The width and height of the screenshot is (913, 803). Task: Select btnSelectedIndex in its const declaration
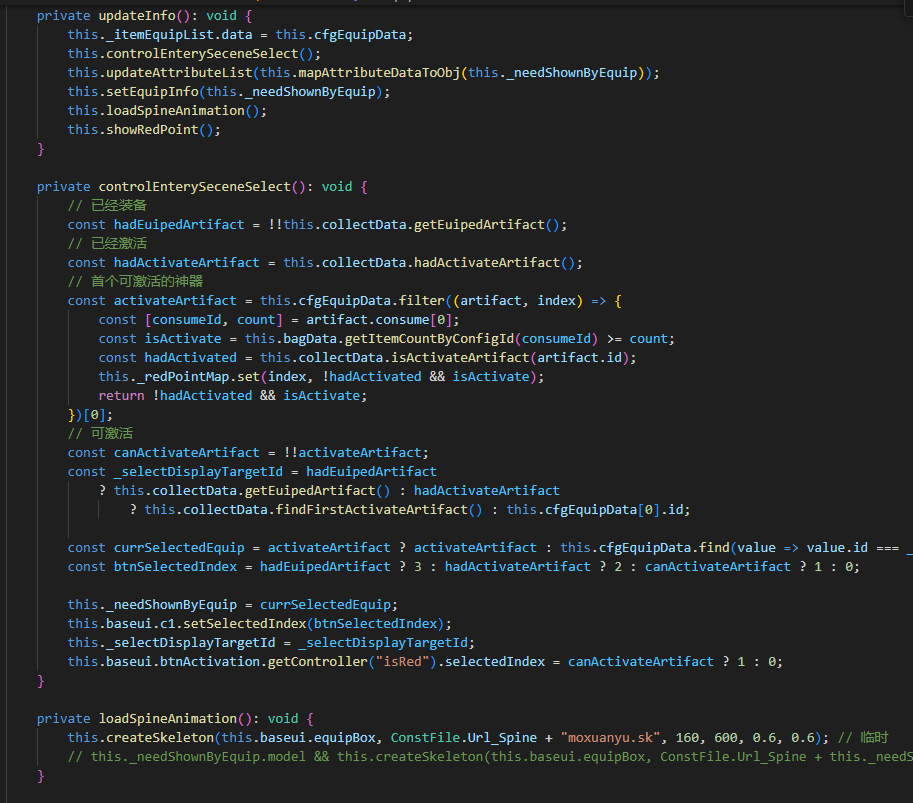pyautogui.click(x=175, y=567)
